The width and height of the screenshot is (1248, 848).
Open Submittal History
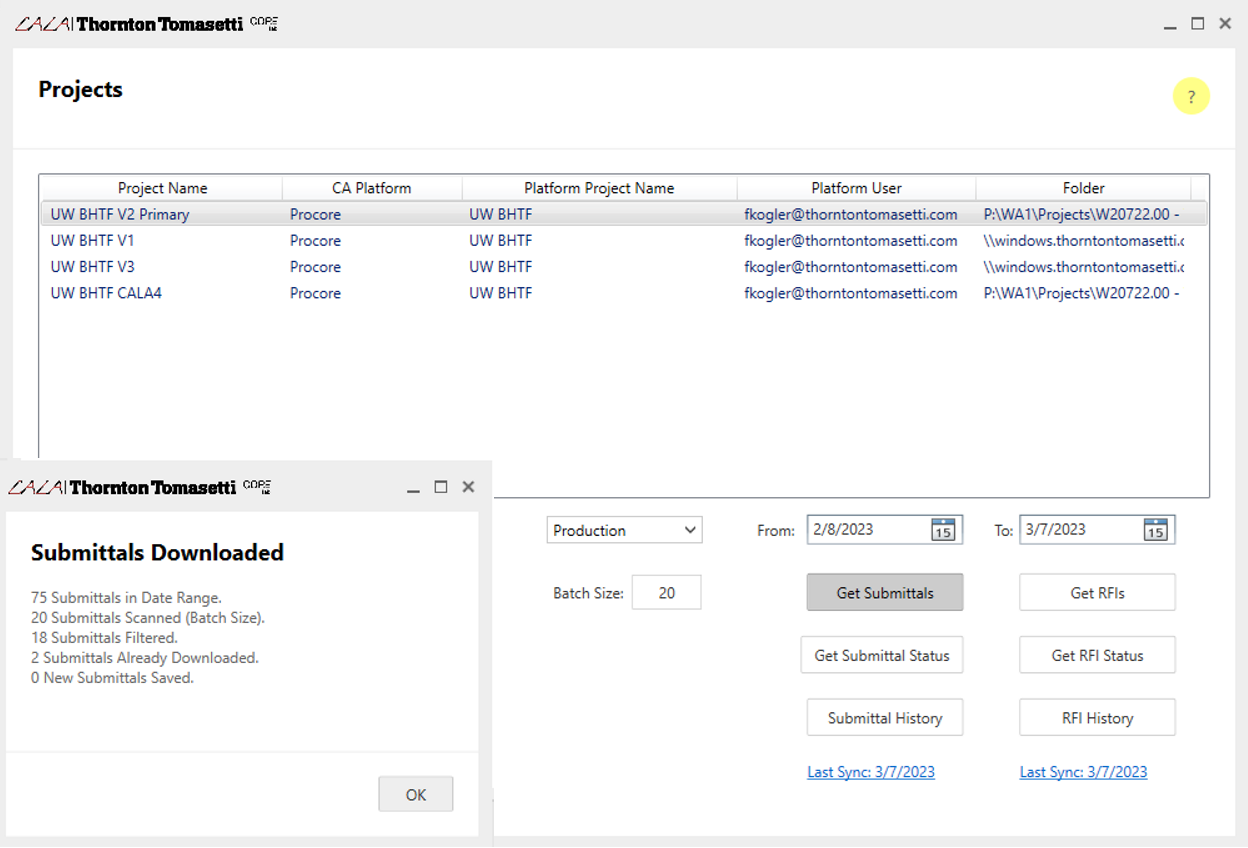[x=884, y=718]
